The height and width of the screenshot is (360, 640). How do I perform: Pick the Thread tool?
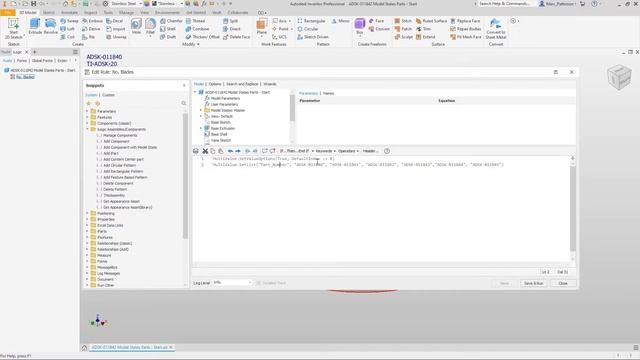tap(195, 21)
